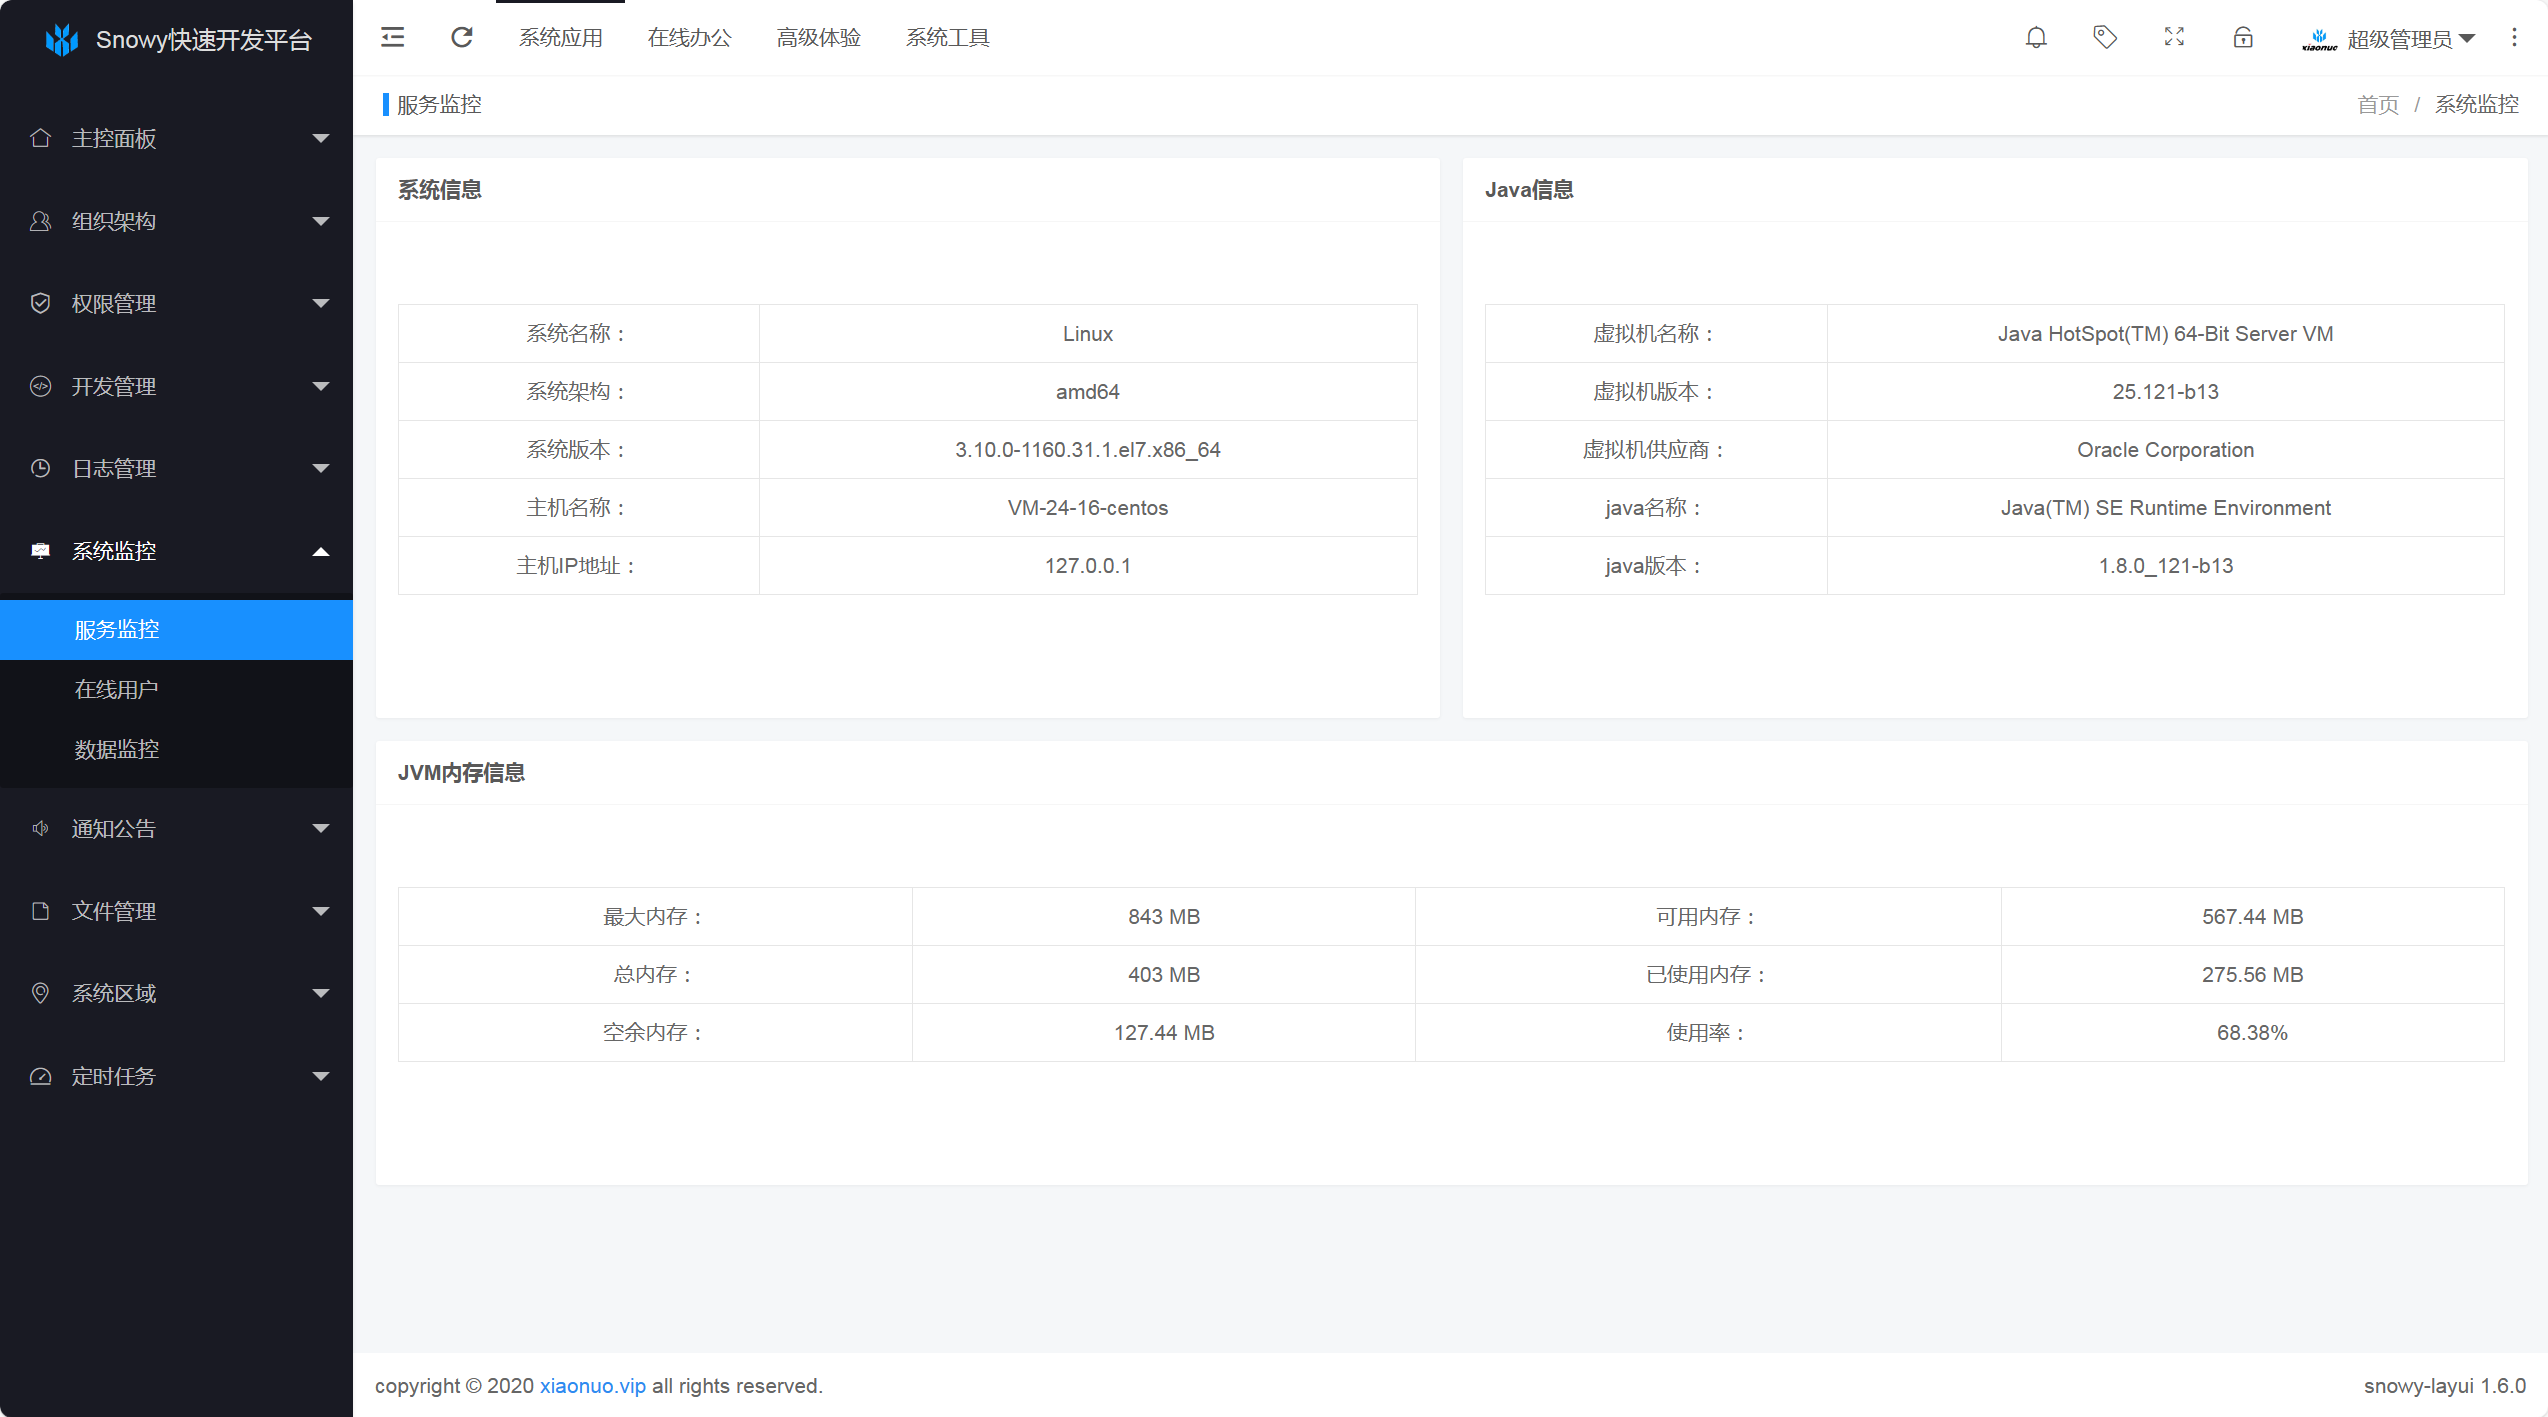Collapse the 系统监控 sidebar menu

(176, 551)
